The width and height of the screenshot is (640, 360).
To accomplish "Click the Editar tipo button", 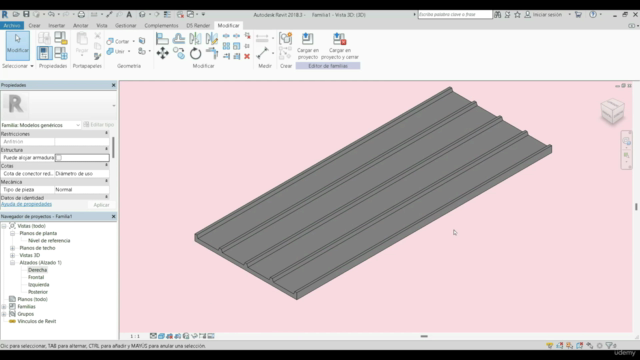I will pyautogui.click(x=98, y=124).
